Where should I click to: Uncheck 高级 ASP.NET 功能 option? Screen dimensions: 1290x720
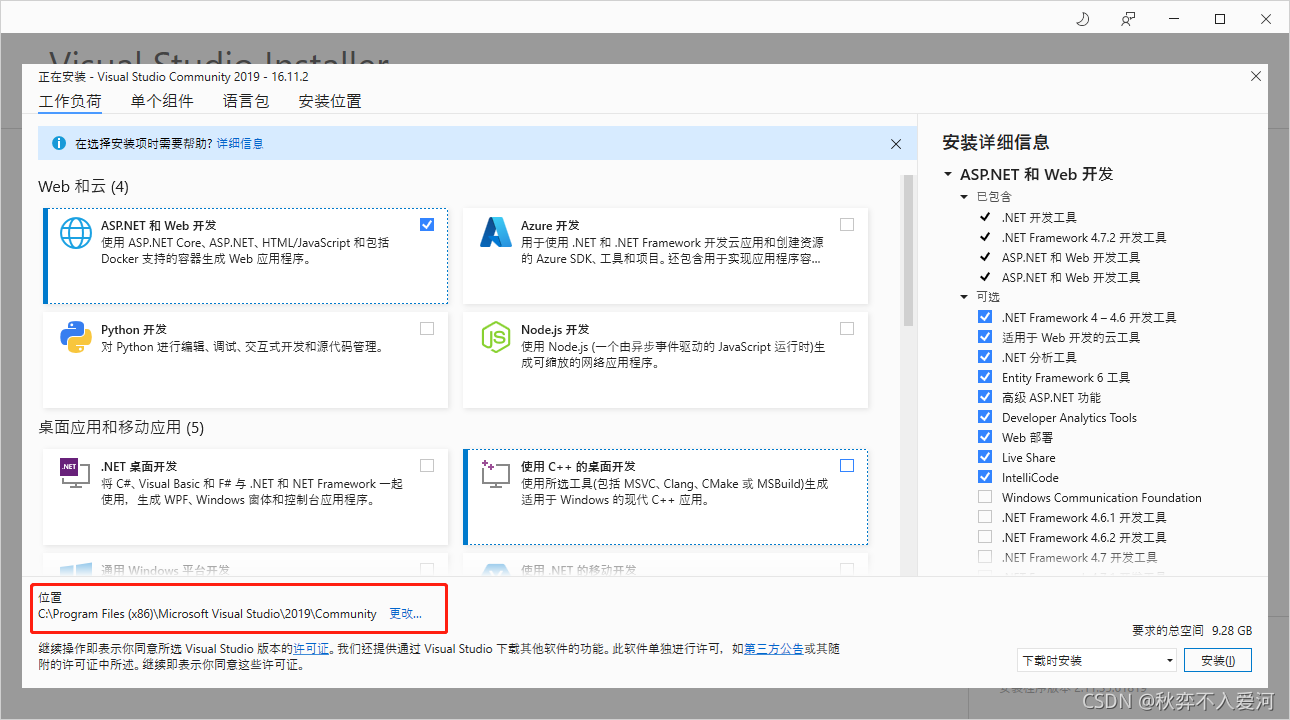coord(985,397)
